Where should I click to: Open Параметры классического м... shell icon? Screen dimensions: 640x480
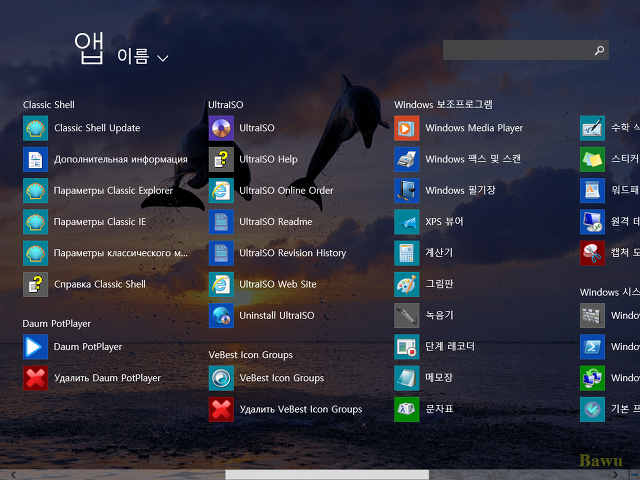click(x=36, y=253)
